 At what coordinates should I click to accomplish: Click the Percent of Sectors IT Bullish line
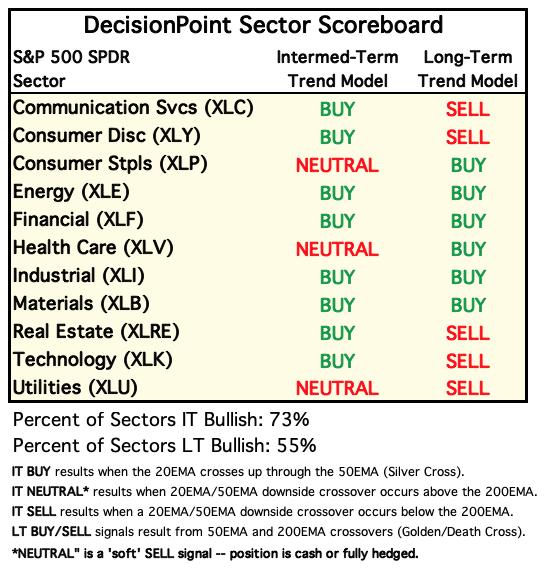(161, 420)
